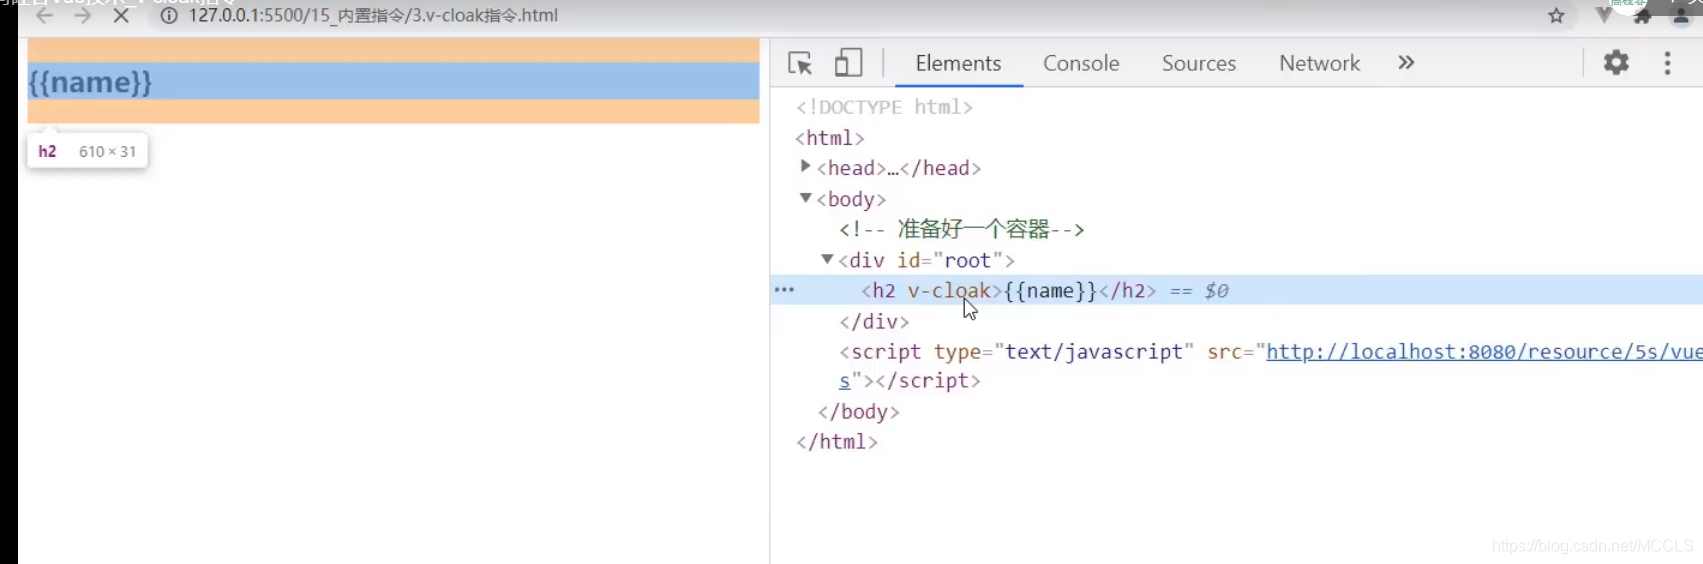The image size is (1703, 564).
Task: Click the ellipsis beside the h2 row
Action: [x=785, y=290]
